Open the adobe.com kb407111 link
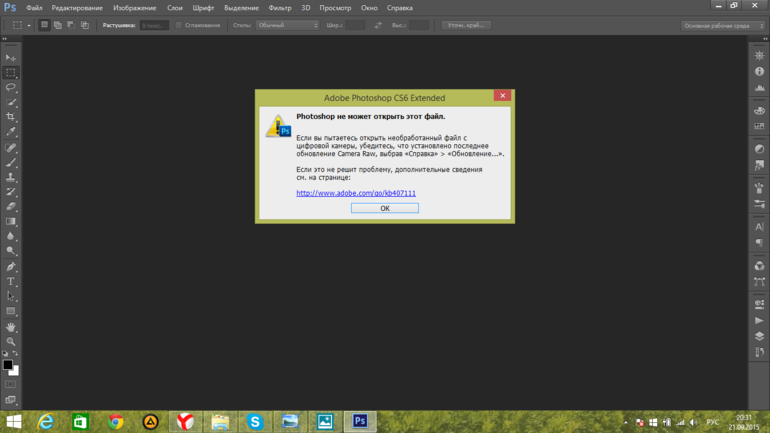The image size is (770, 433). (x=356, y=193)
